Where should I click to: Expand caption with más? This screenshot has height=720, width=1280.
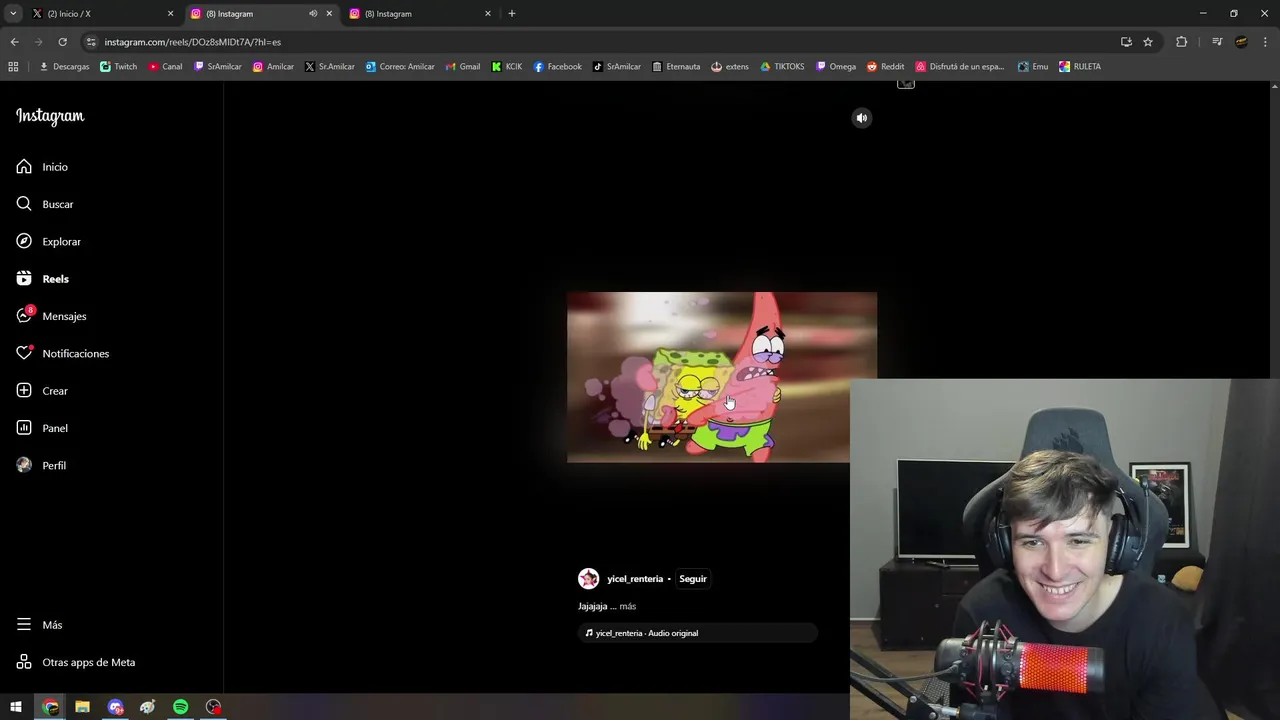point(627,606)
